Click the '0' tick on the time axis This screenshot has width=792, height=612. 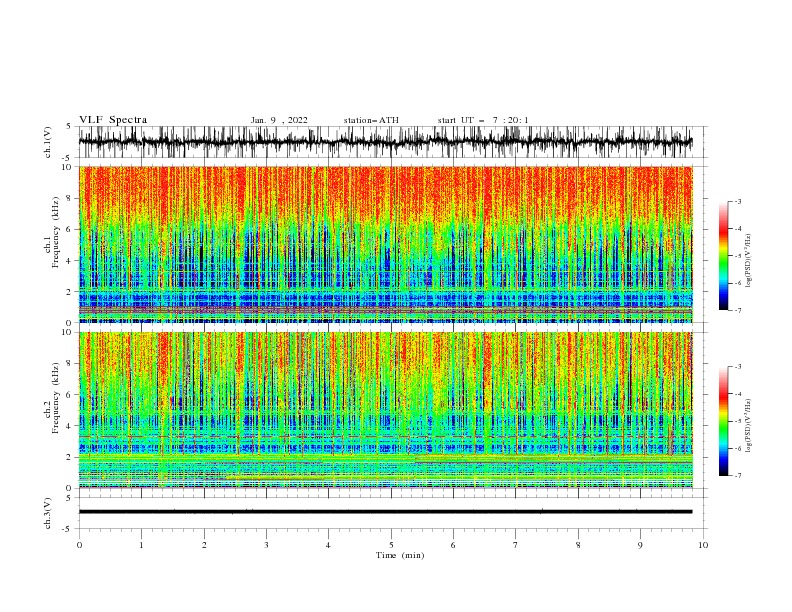(79, 545)
